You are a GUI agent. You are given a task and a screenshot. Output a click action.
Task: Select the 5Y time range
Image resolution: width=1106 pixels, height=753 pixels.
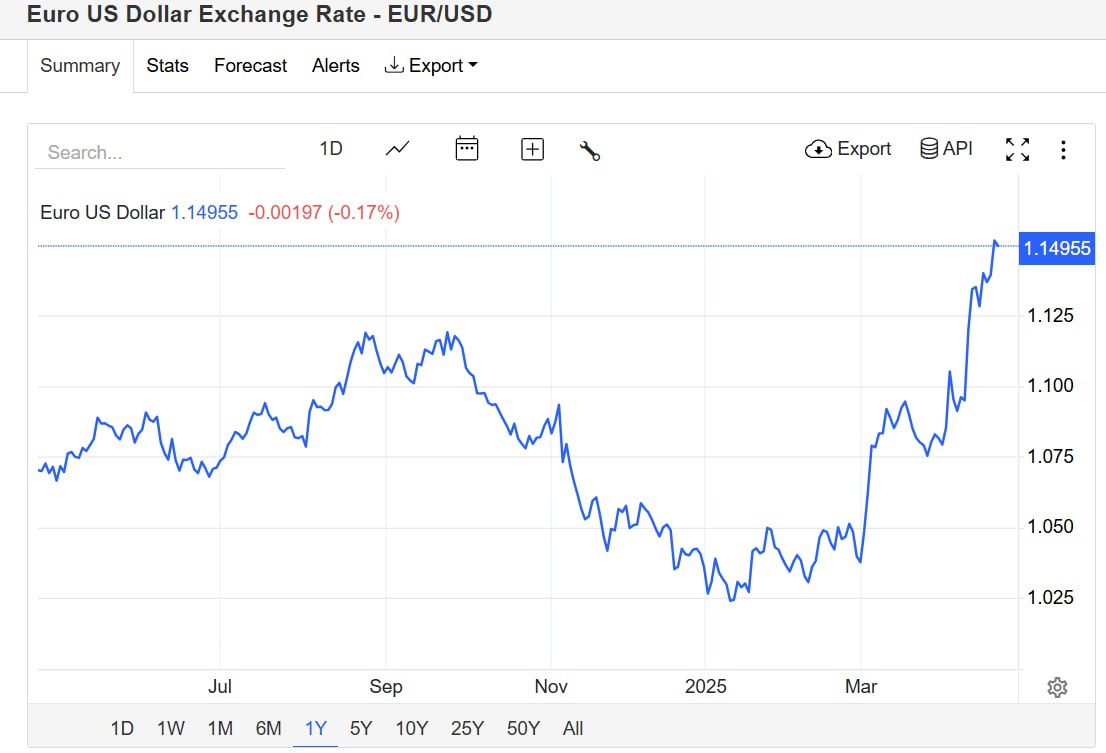(x=361, y=728)
